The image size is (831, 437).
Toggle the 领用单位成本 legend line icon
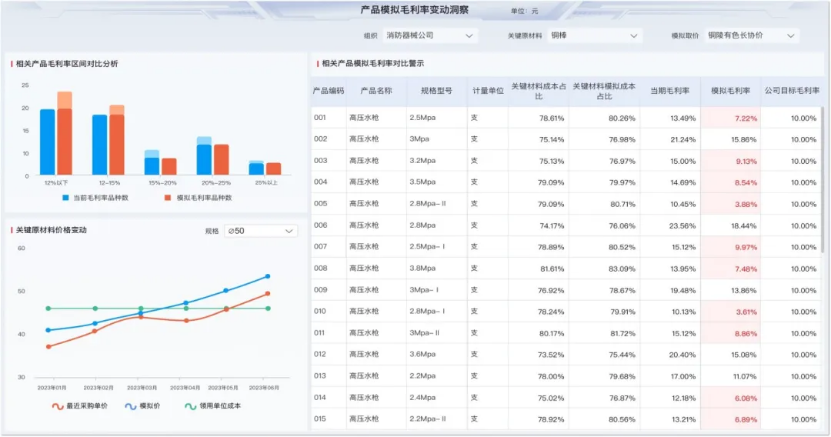pyautogui.click(x=190, y=406)
